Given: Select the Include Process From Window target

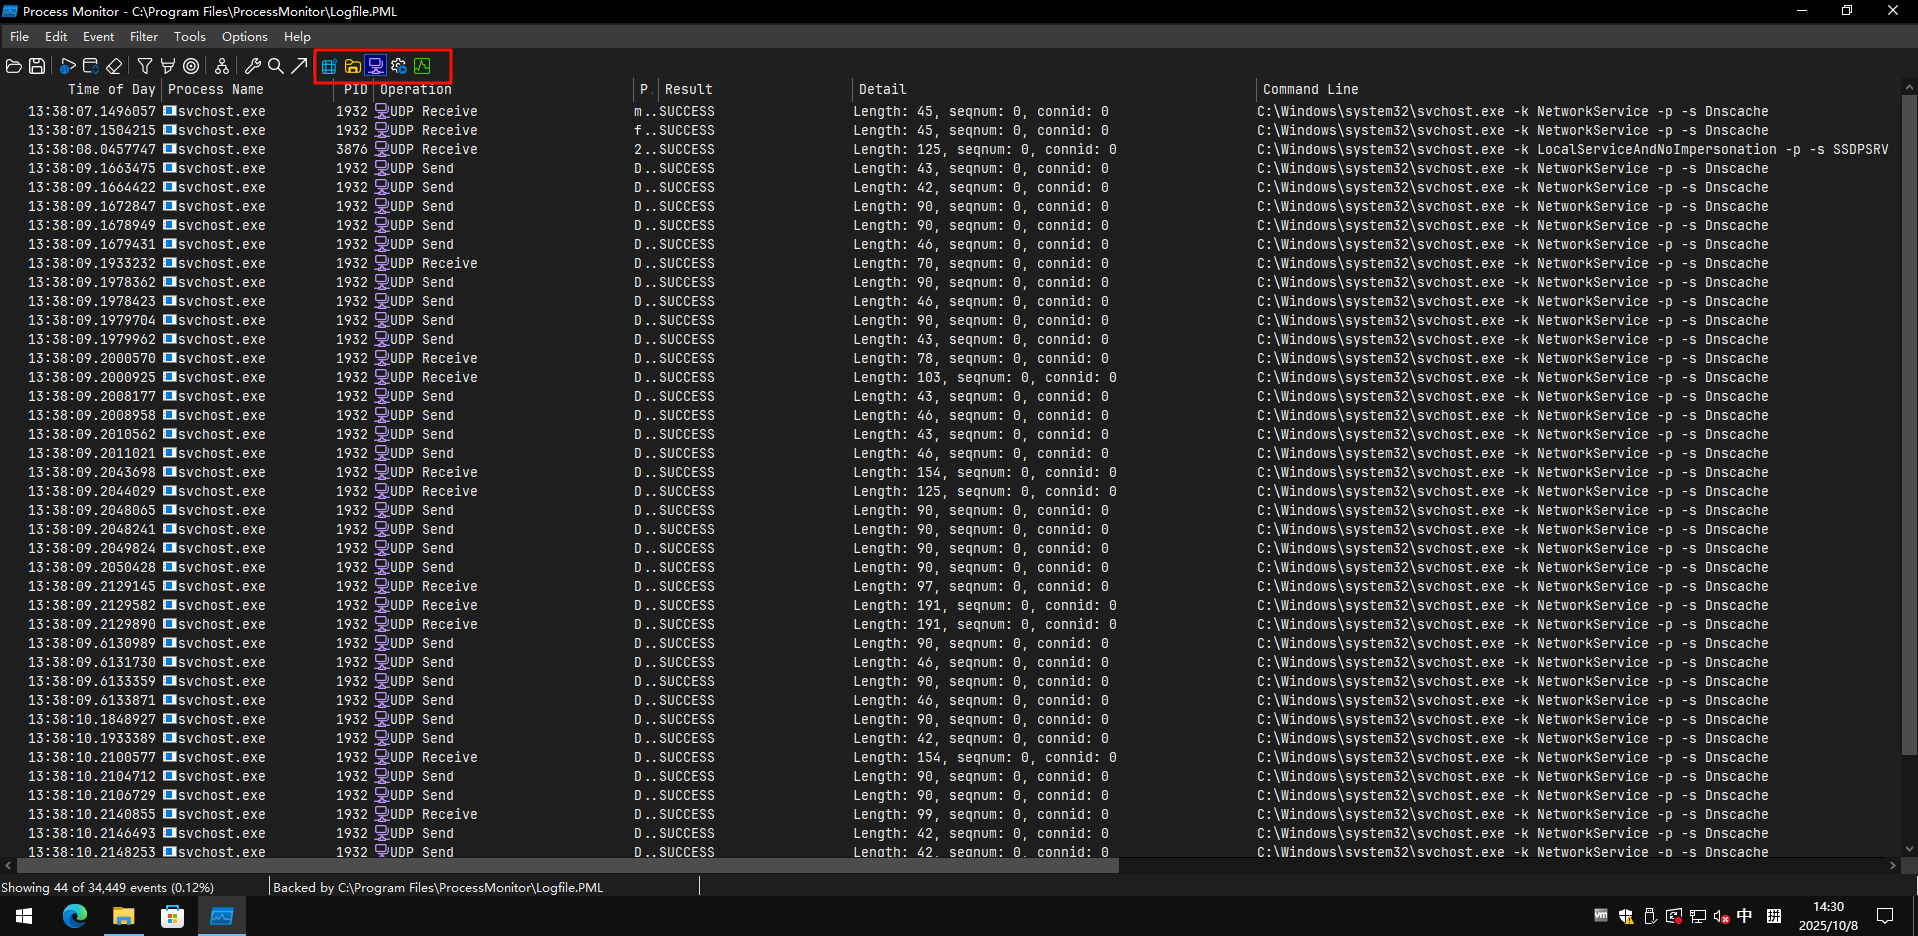Looking at the screenshot, I should [x=191, y=66].
